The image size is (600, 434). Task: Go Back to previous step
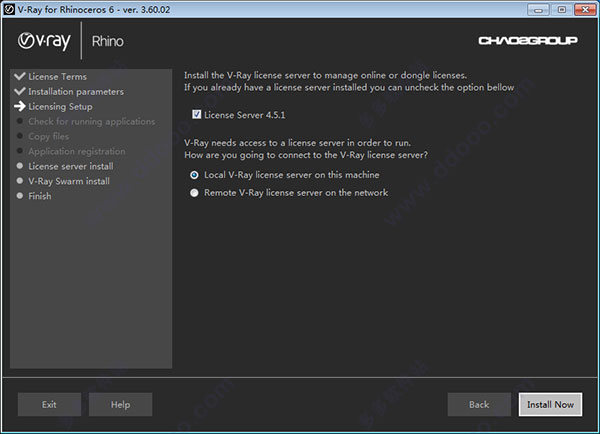point(479,404)
